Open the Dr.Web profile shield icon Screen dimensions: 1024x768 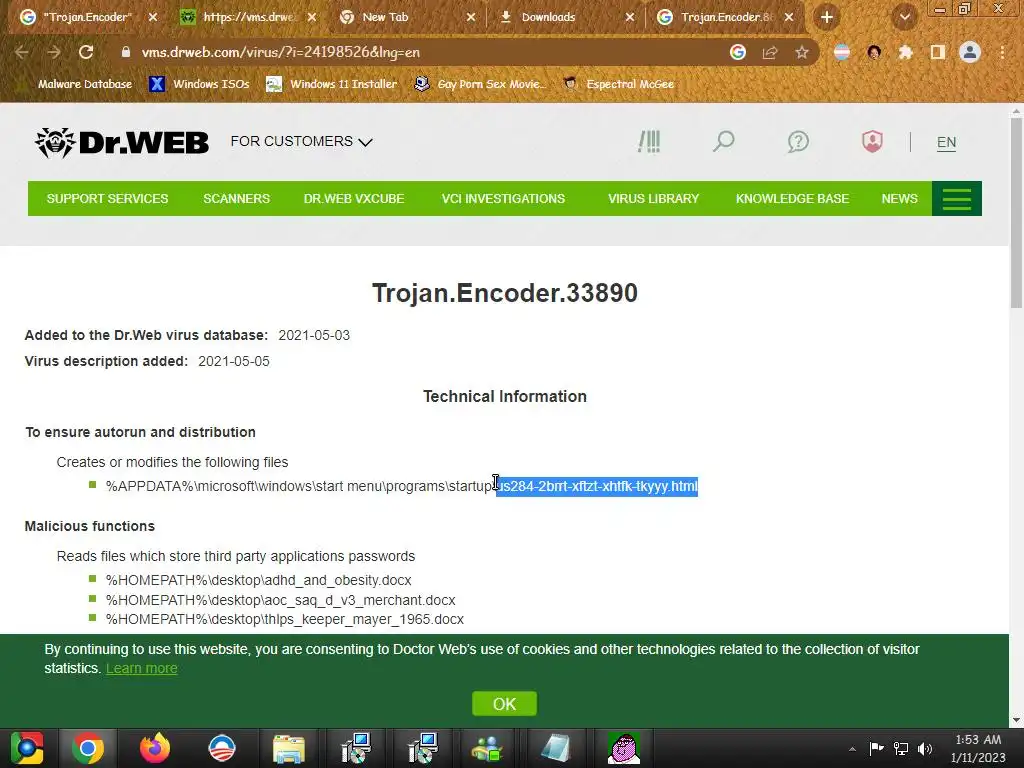point(872,141)
